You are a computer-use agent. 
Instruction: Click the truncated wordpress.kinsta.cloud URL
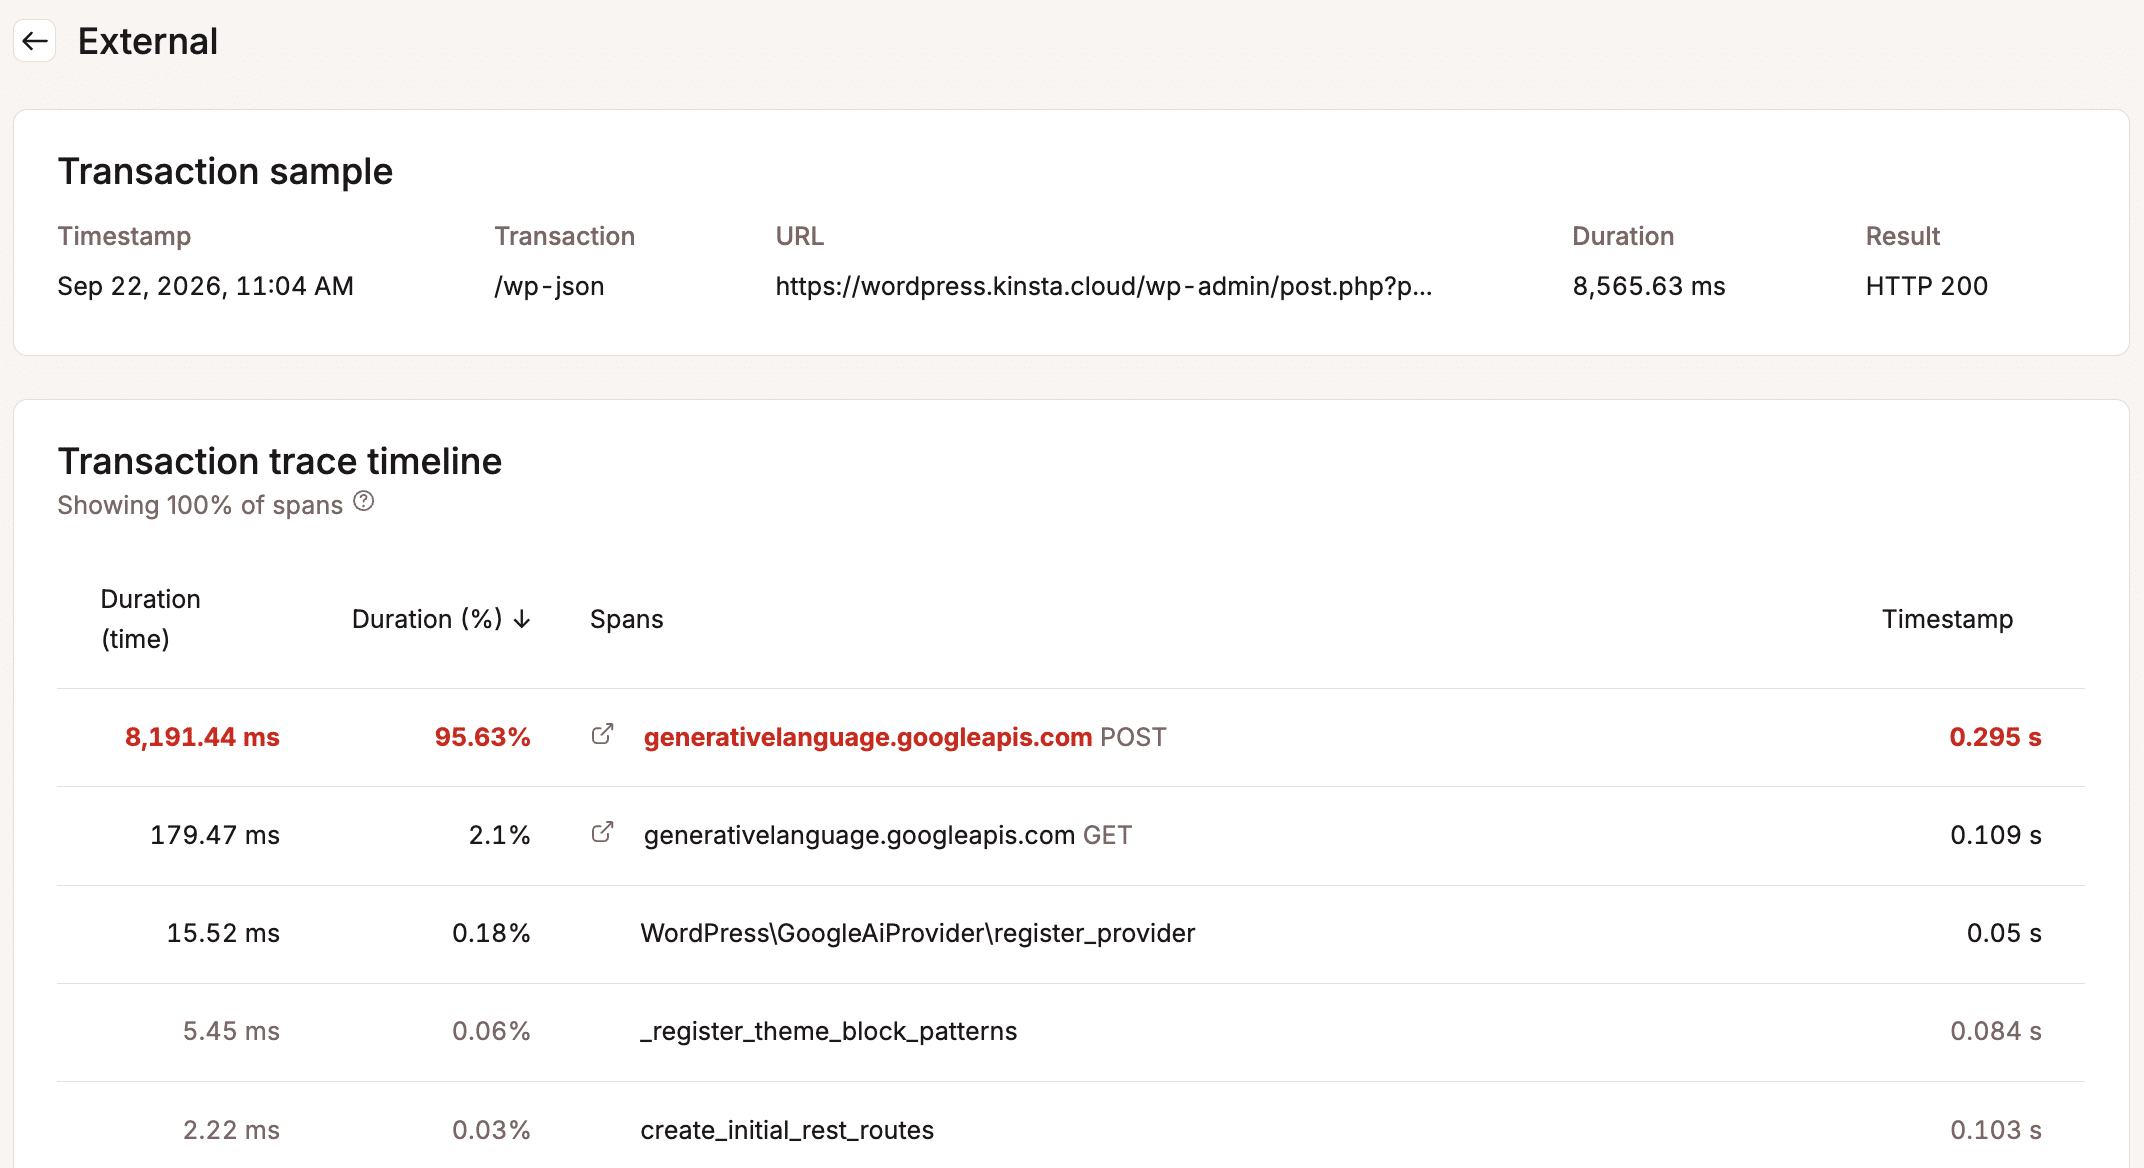click(1104, 286)
